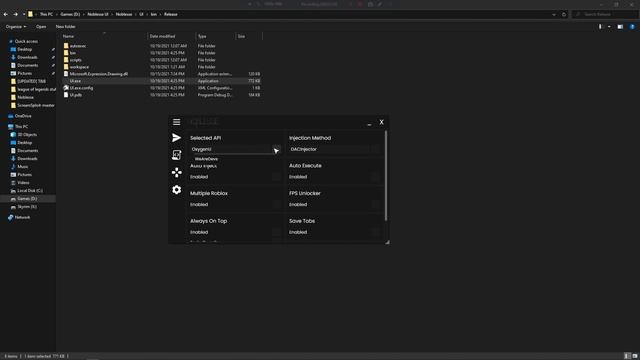This screenshot has width=640, height=360.
Task: Open the gear settings icon in executor sidebar
Action: (176, 190)
